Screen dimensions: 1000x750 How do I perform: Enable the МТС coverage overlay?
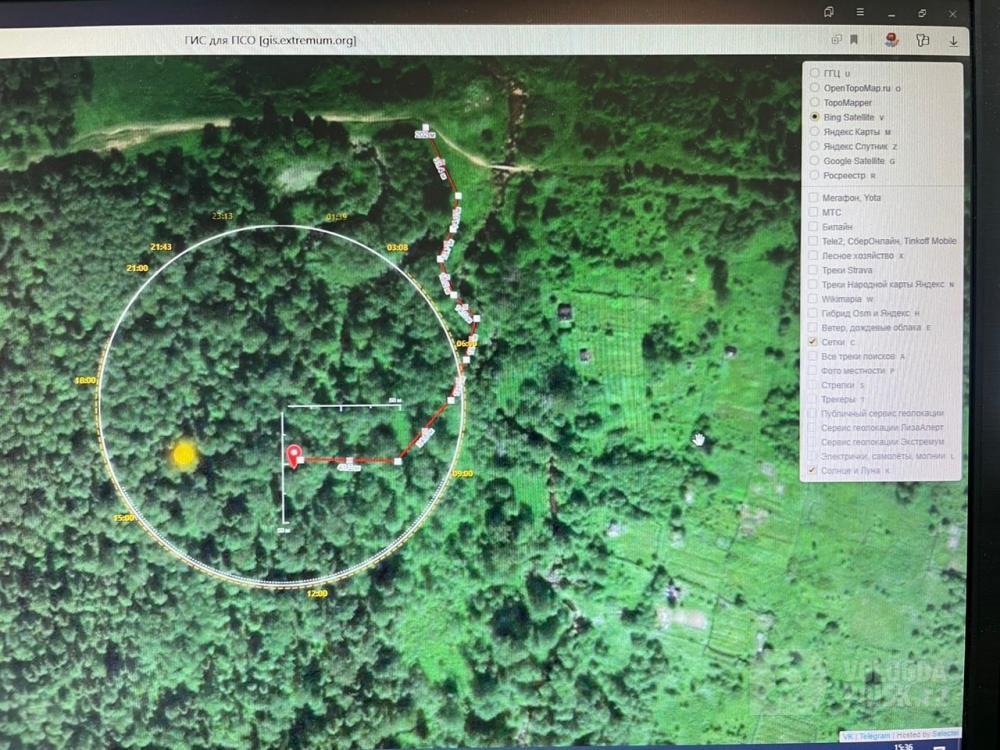coord(813,212)
